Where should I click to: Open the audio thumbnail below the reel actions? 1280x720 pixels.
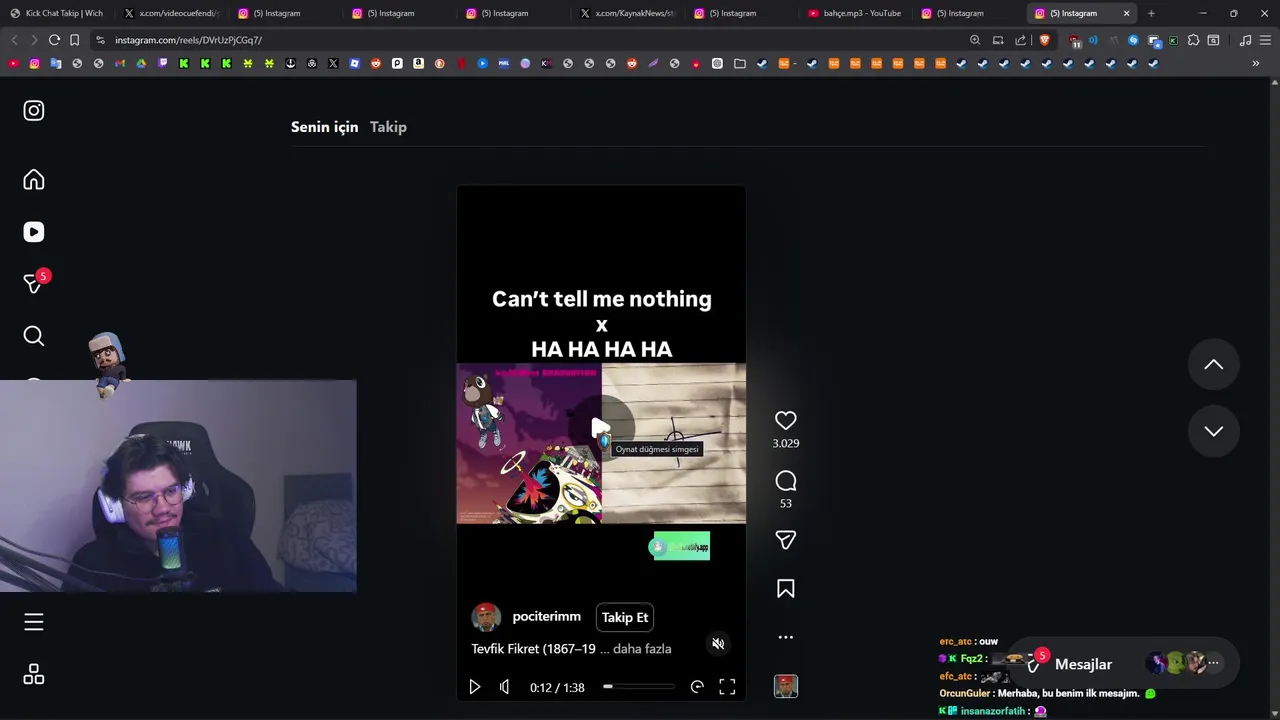[786, 686]
